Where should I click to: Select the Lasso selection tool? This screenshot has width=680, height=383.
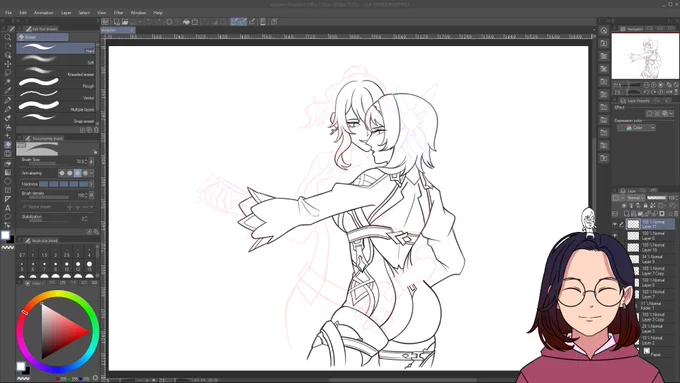click(x=7, y=72)
